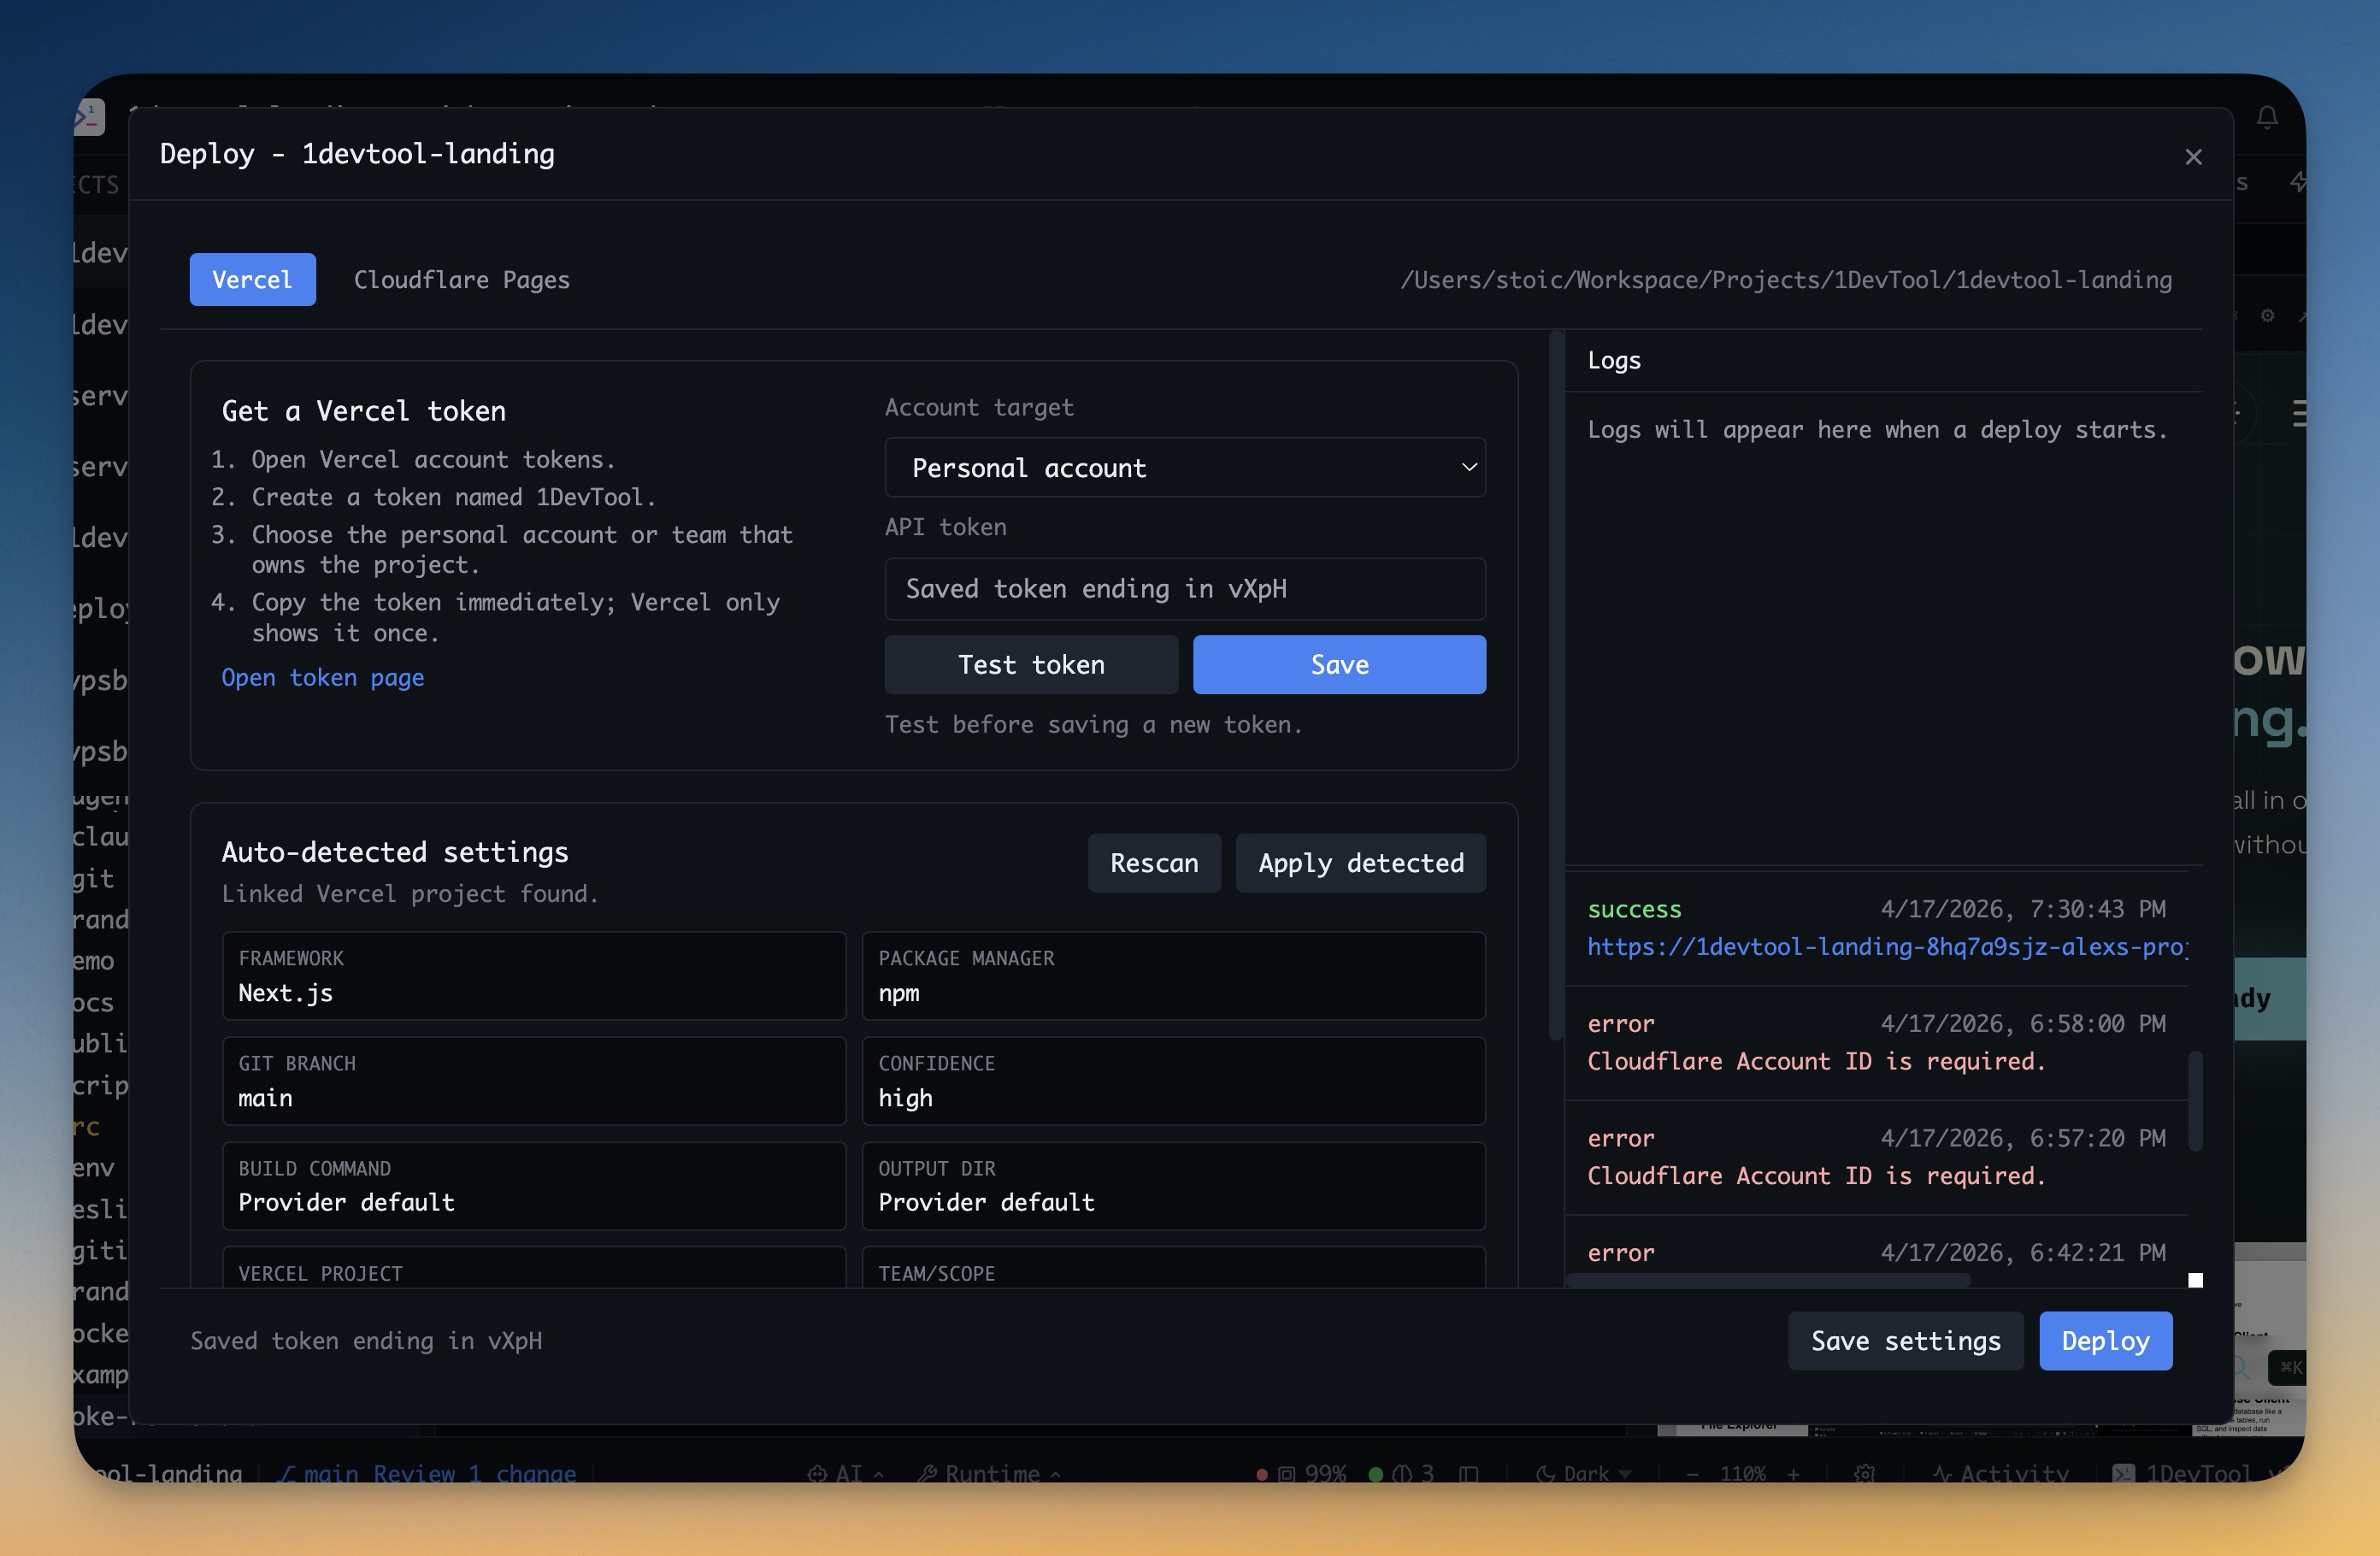Open the settings gear in status bar
The image size is (2380, 1556).
click(x=1864, y=1473)
